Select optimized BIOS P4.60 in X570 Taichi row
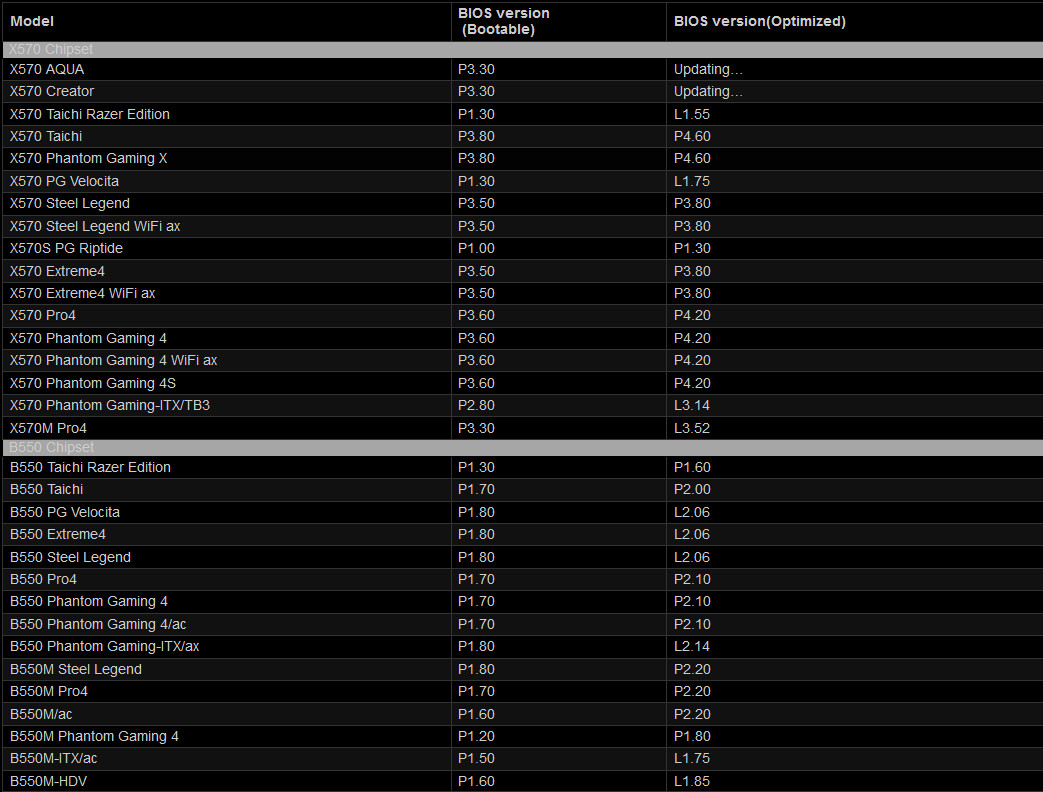This screenshot has height=792, width=1043. [x=692, y=136]
